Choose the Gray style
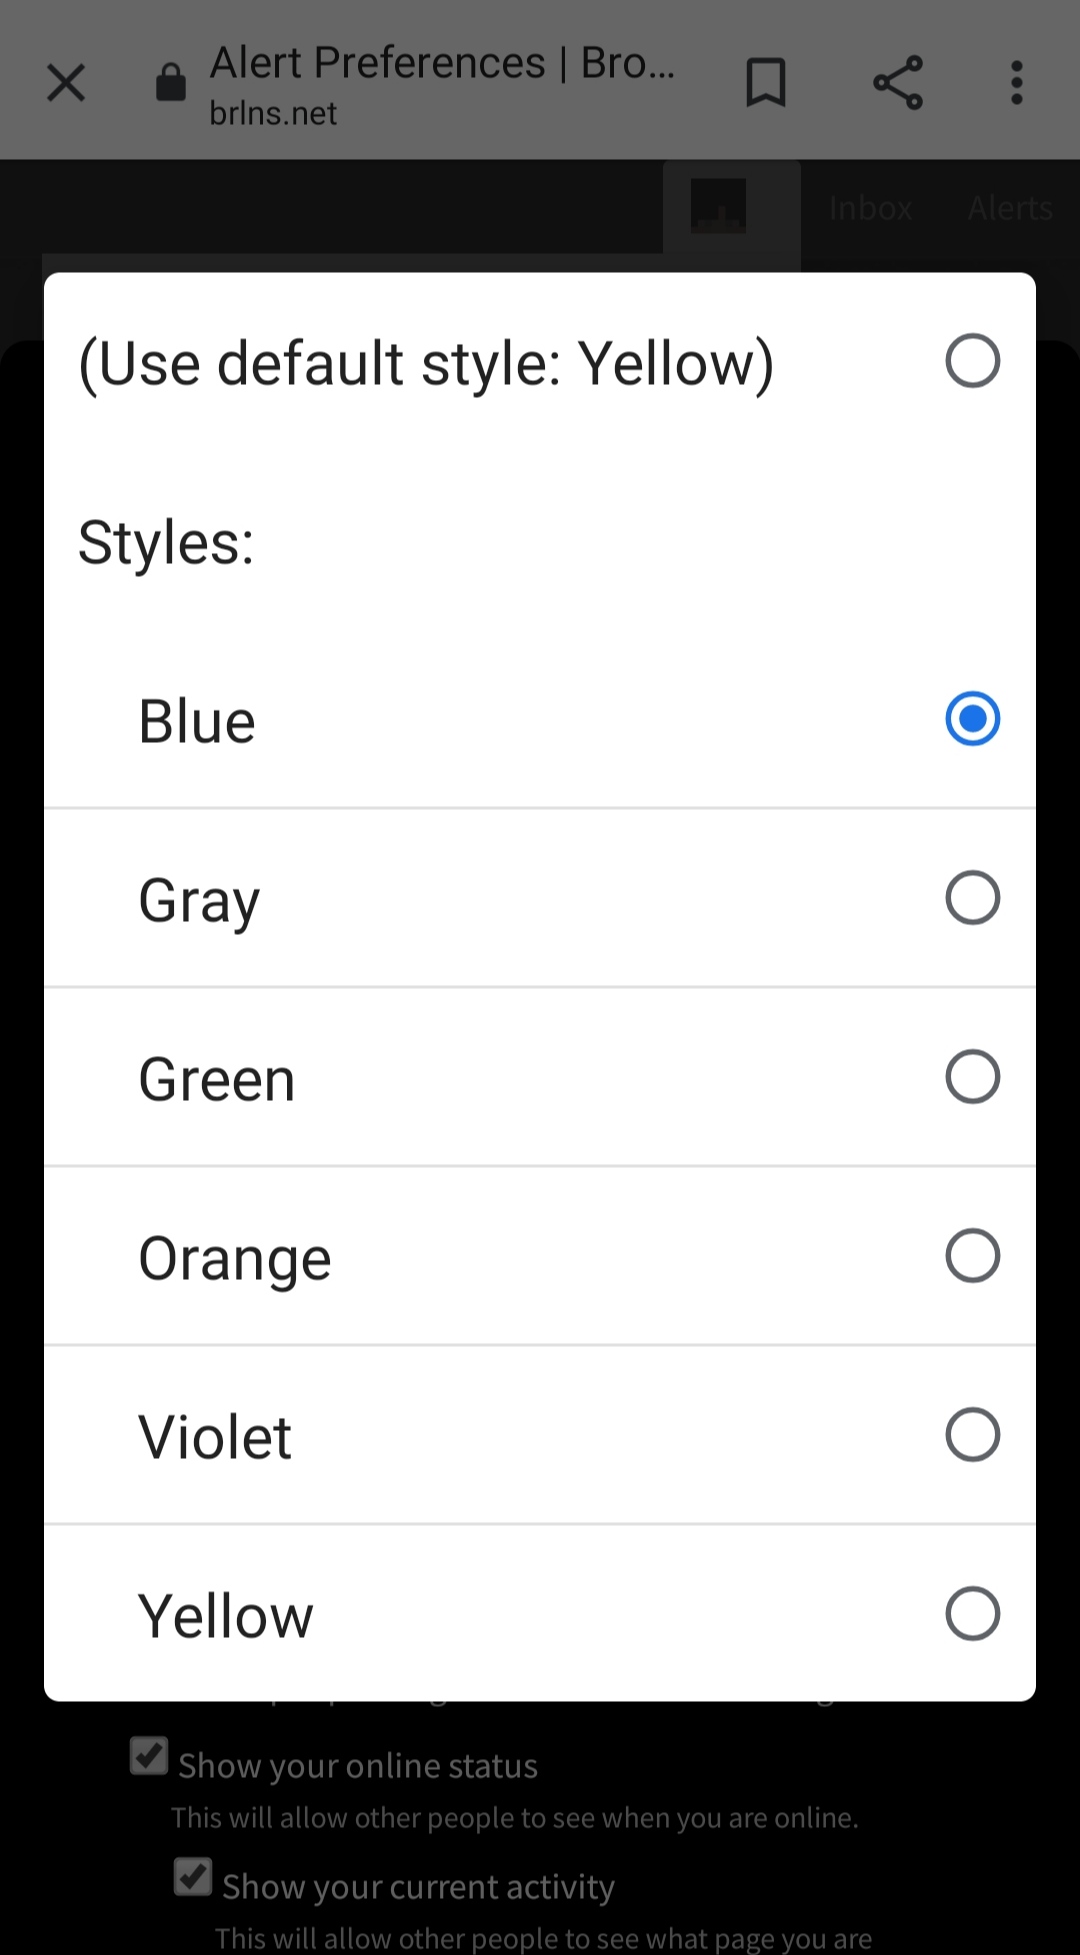Viewport: 1080px width, 1955px height. [x=540, y=898]
